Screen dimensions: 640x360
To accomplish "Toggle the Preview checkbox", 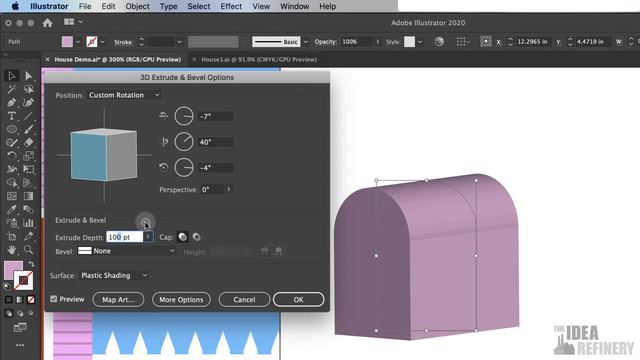I will click(54, 299).
